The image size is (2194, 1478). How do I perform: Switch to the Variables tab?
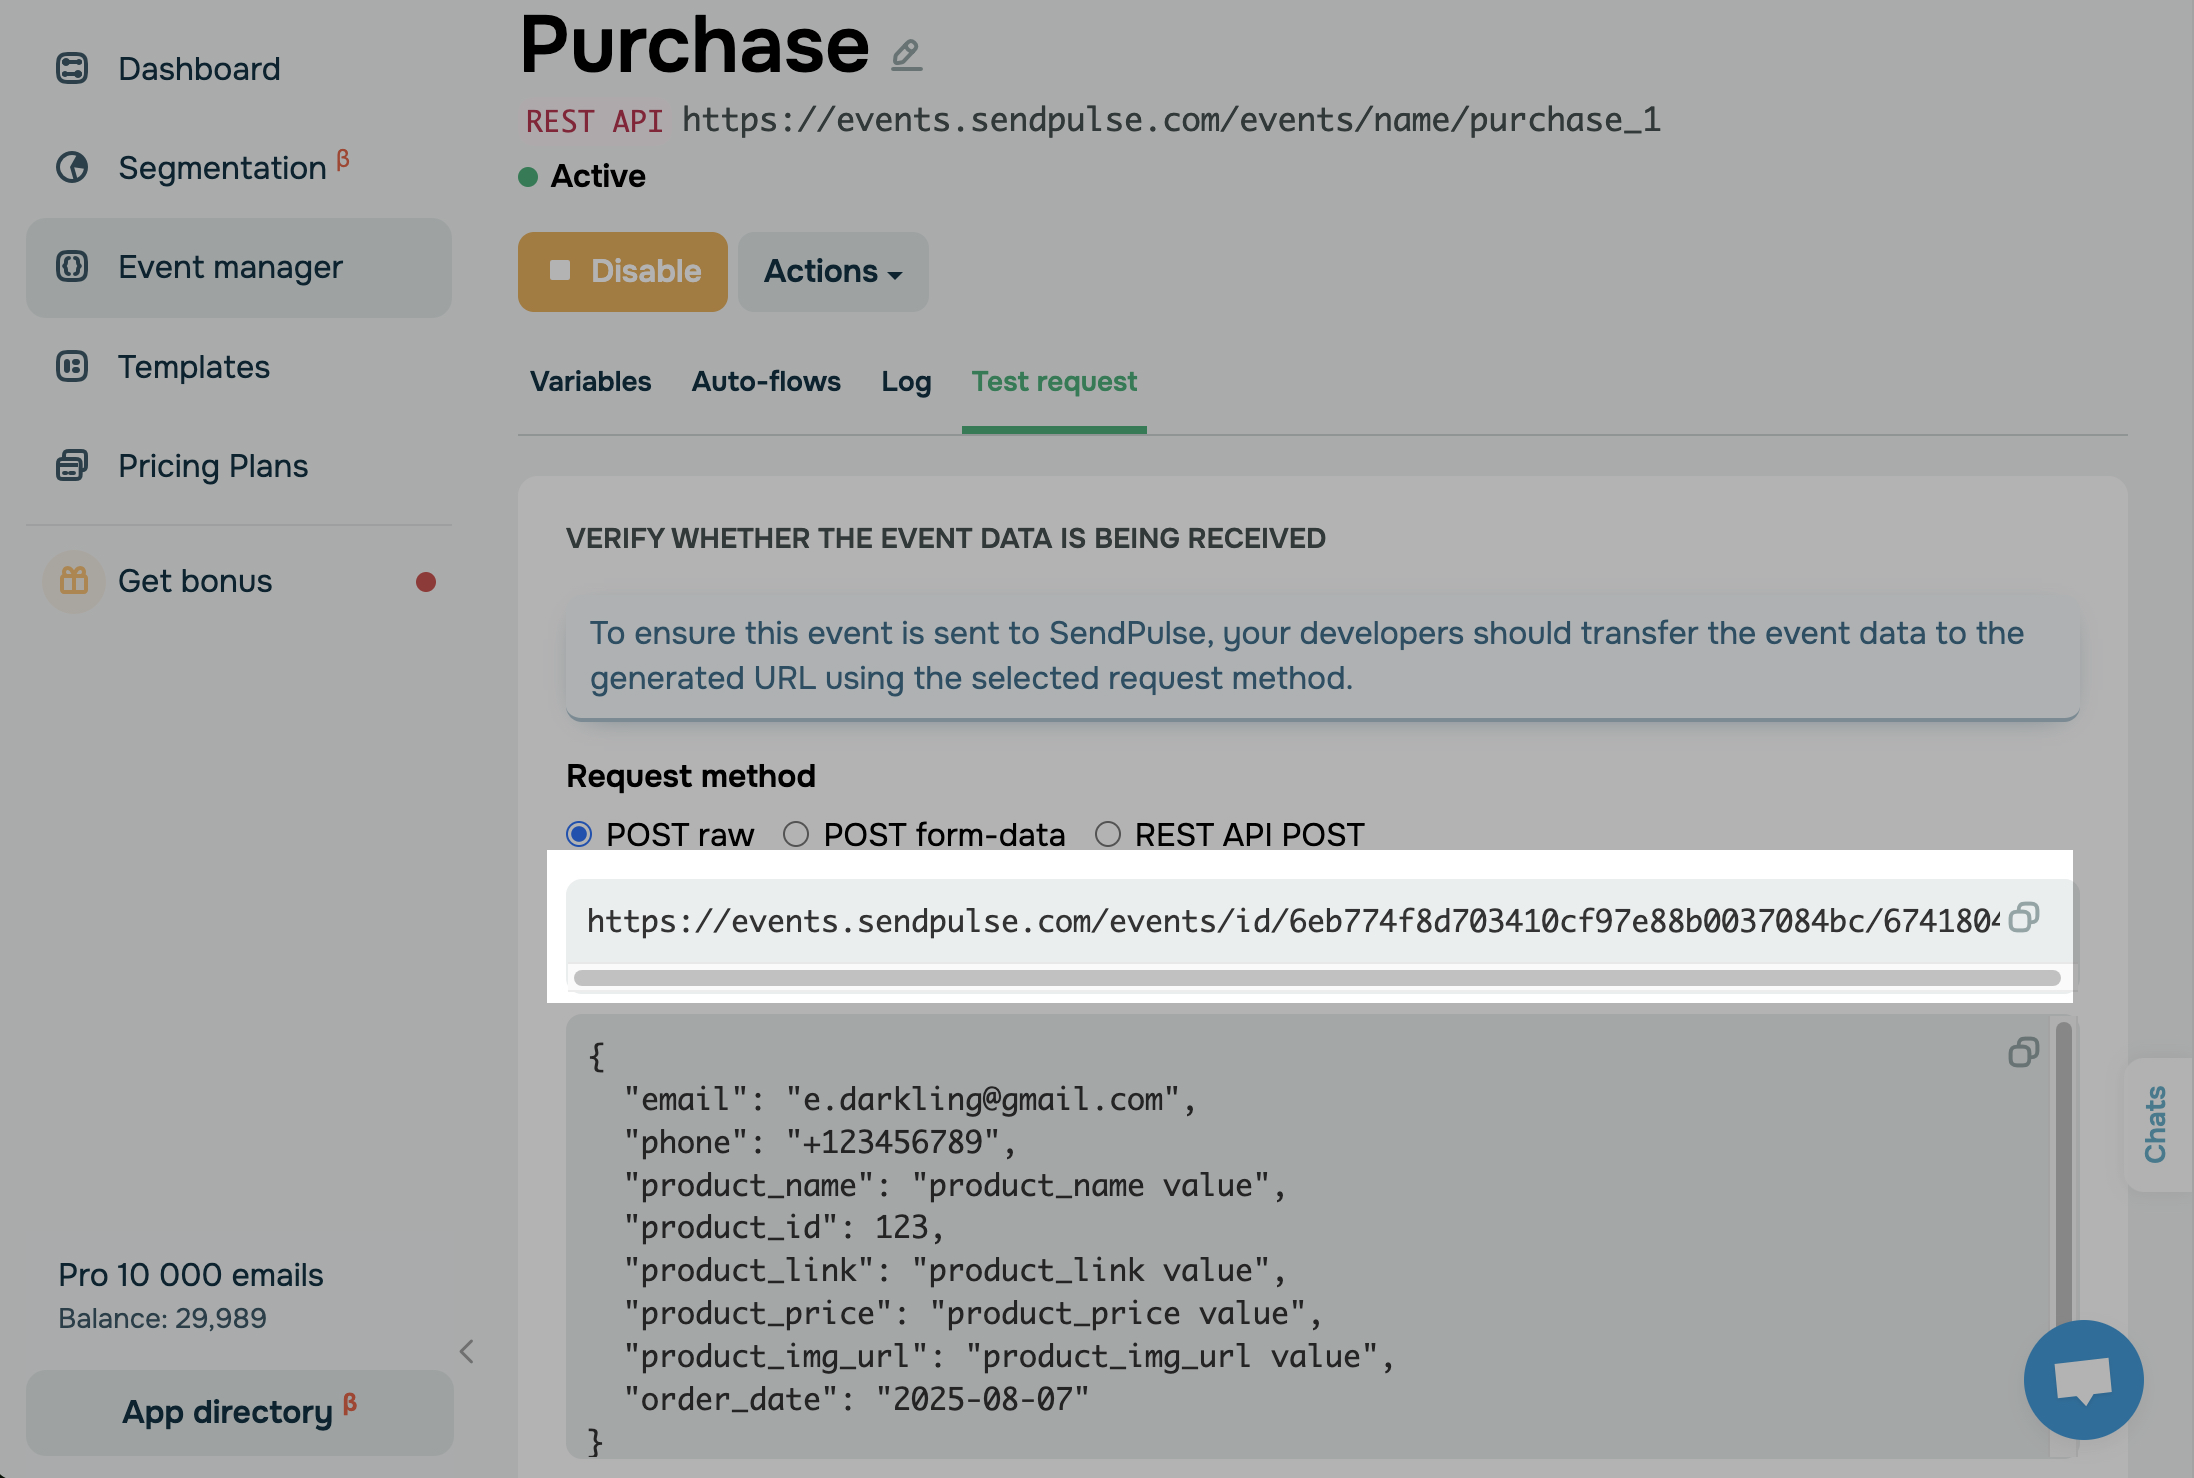point(590,381)
